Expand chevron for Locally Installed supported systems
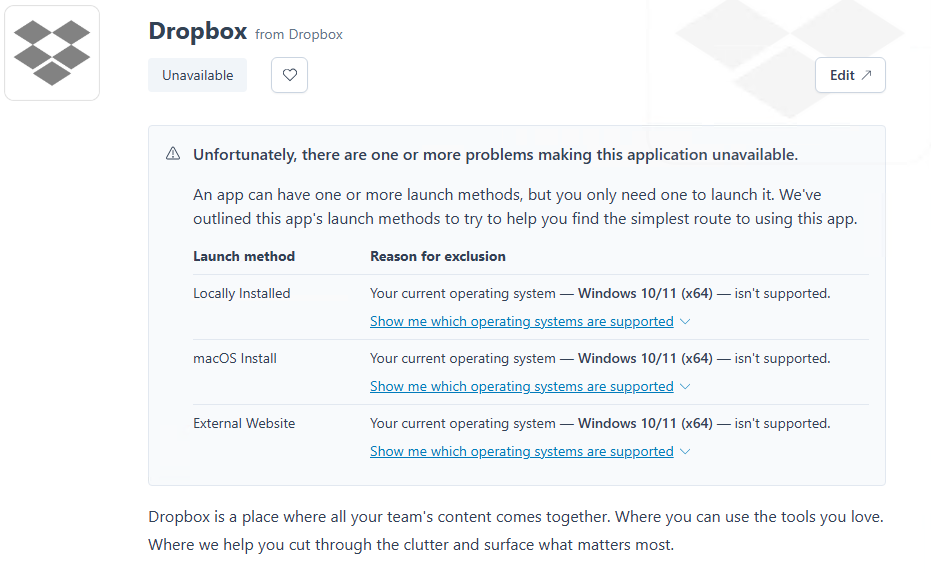Viewport: 931px width, 573px height. 685,322
